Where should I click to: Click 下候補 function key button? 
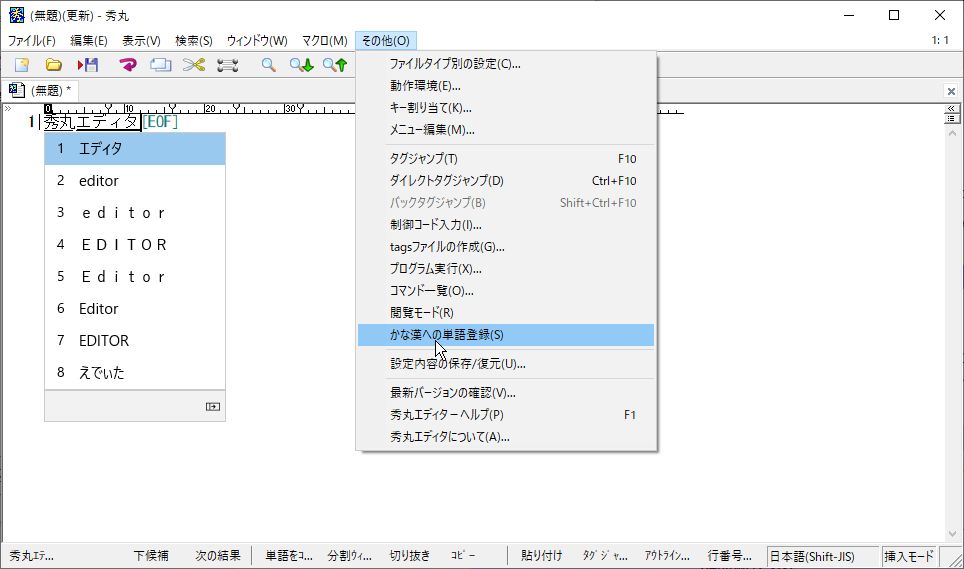click(x=151, y=555)
